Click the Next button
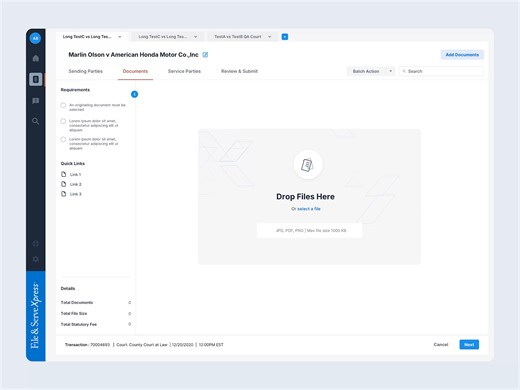 pos(469,345)
